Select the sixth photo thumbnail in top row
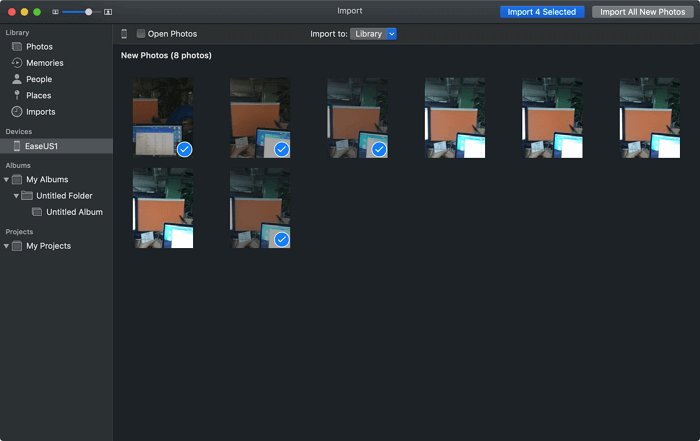This screenshot has width=700, height=441. 650,118
